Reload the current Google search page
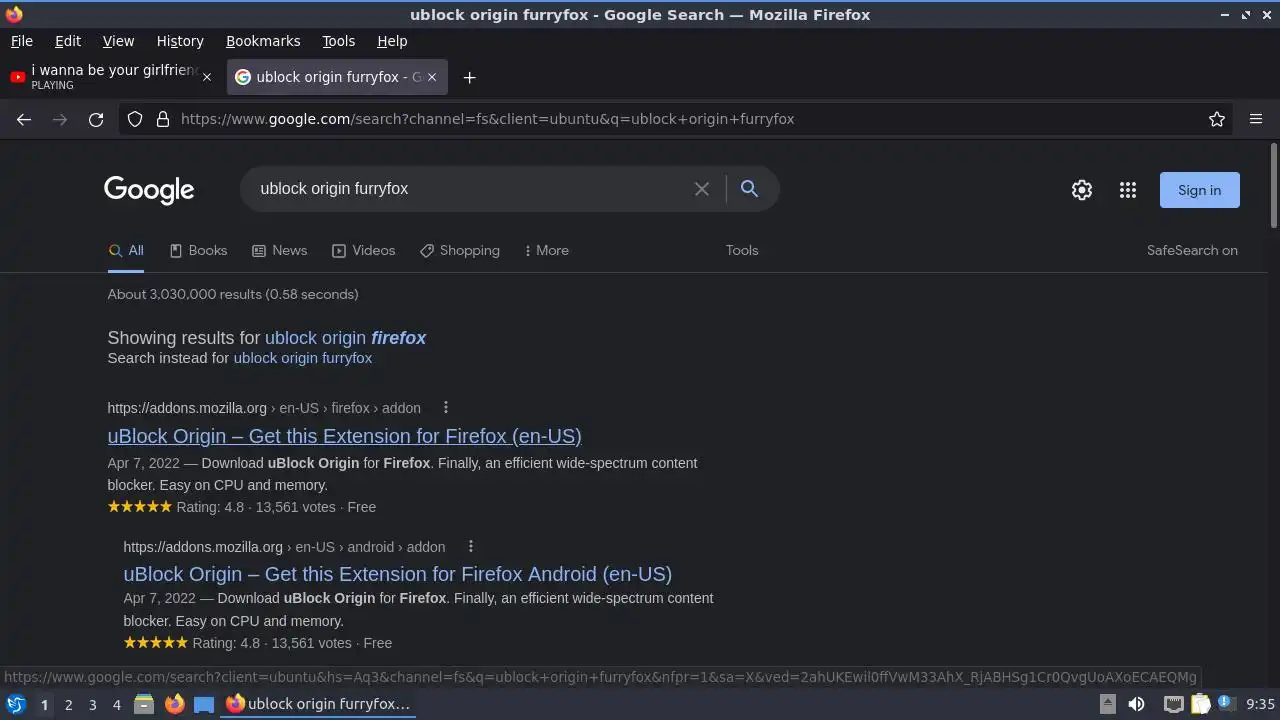This screenshot has width=1280, height=720. pyautogui.click(x=96, y=119)
